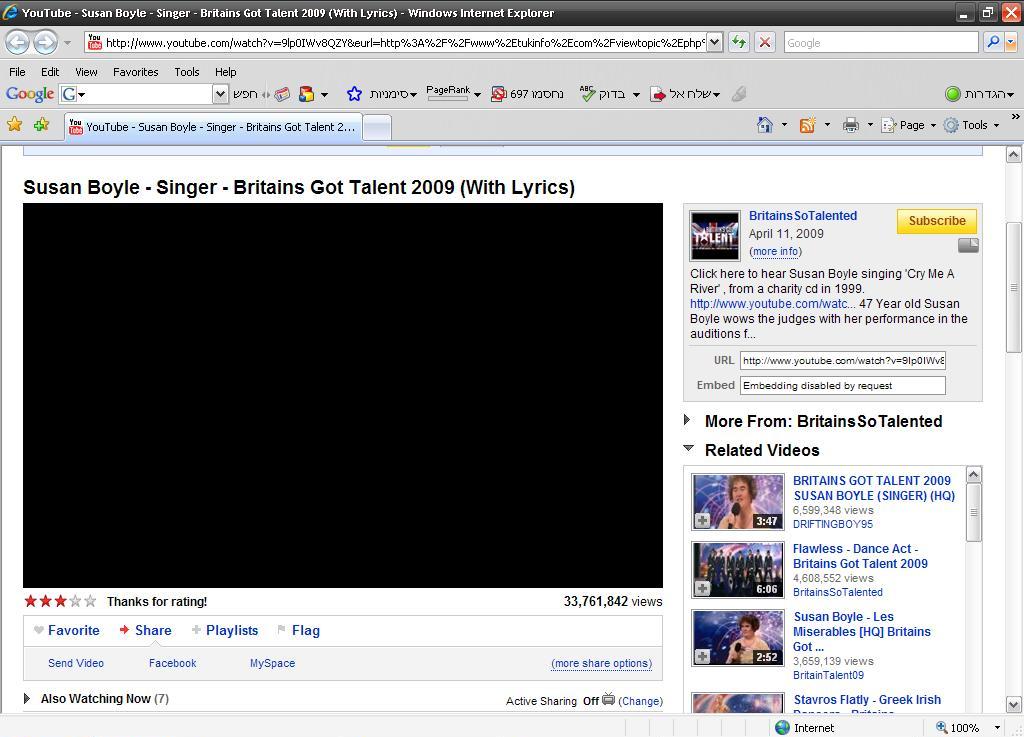
Task: Open the Edit menu
Action: pyautogui.click(x=50, y=72)
